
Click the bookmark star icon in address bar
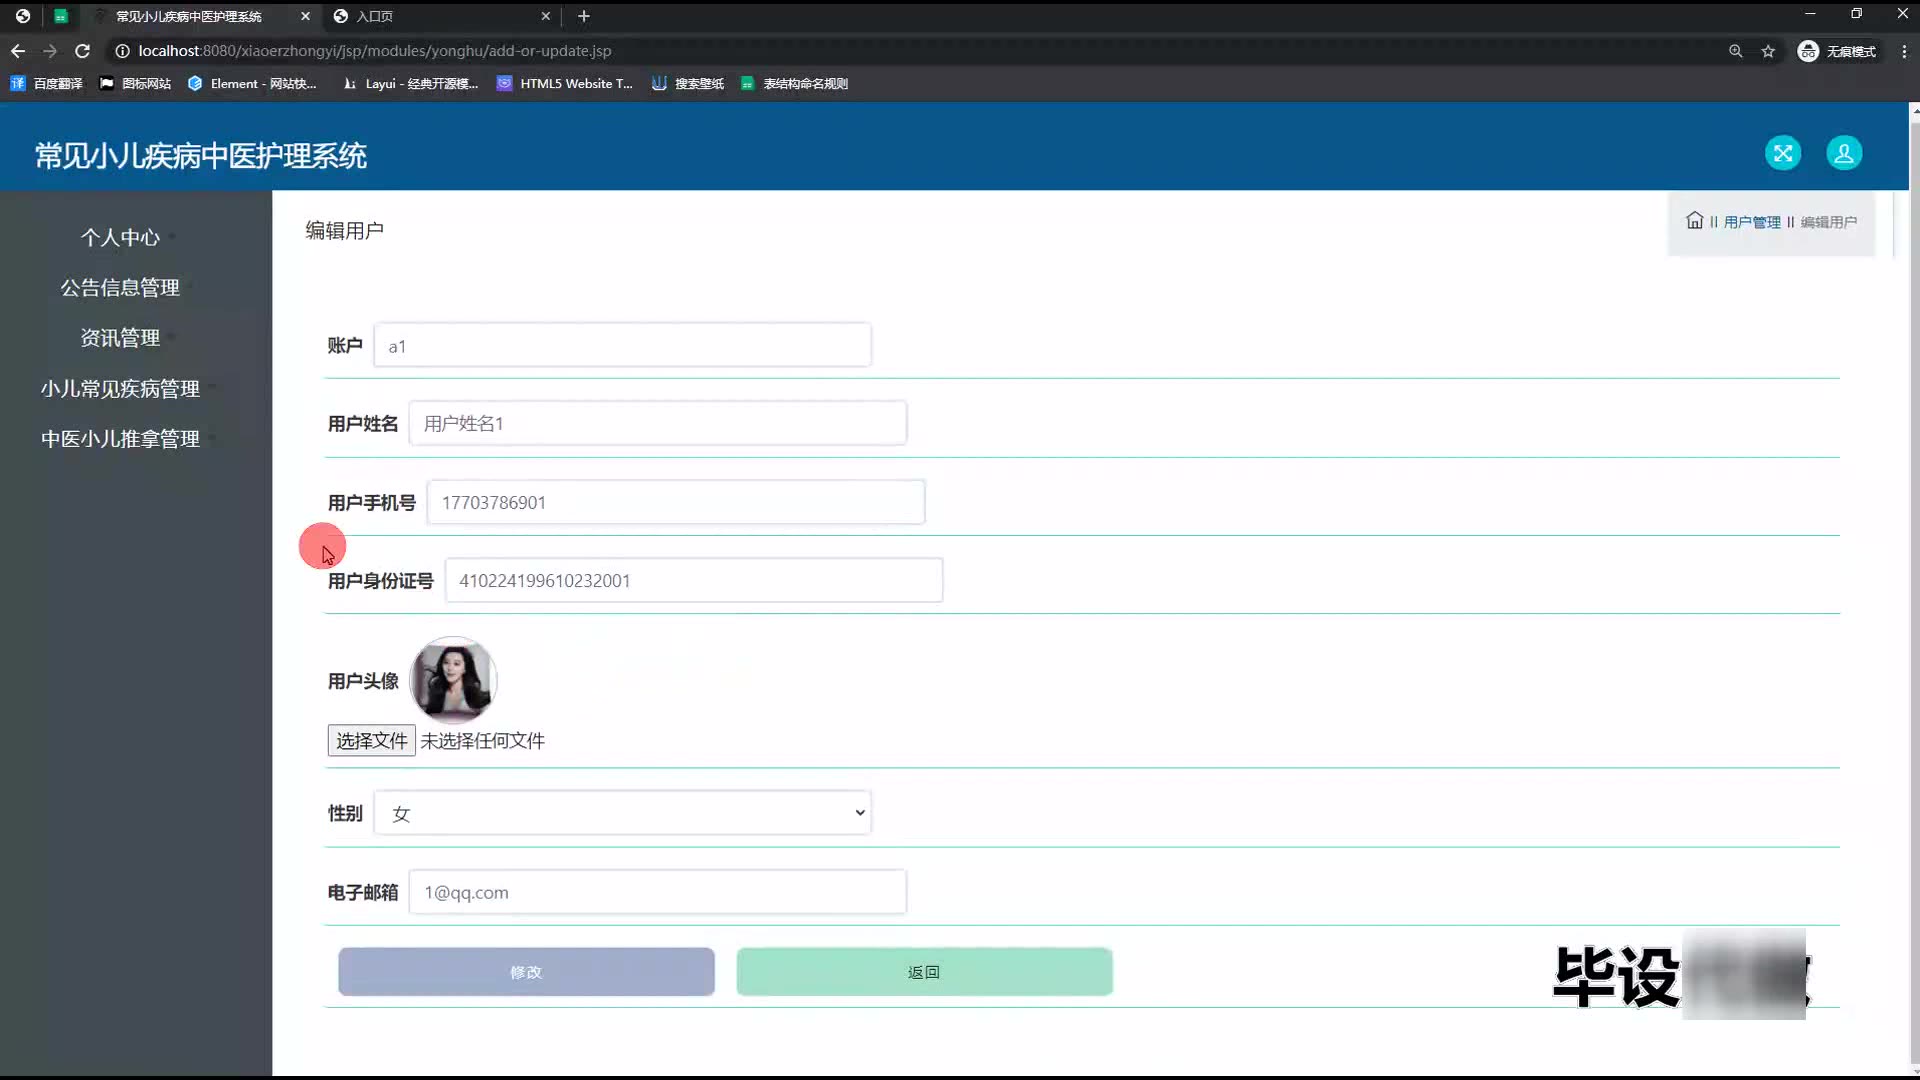[x=1768, y=51]
